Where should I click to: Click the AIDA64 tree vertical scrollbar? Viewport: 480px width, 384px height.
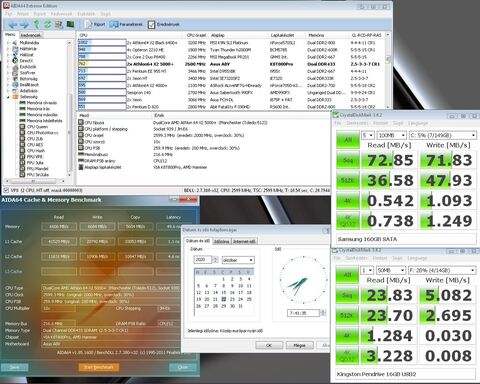69,109
